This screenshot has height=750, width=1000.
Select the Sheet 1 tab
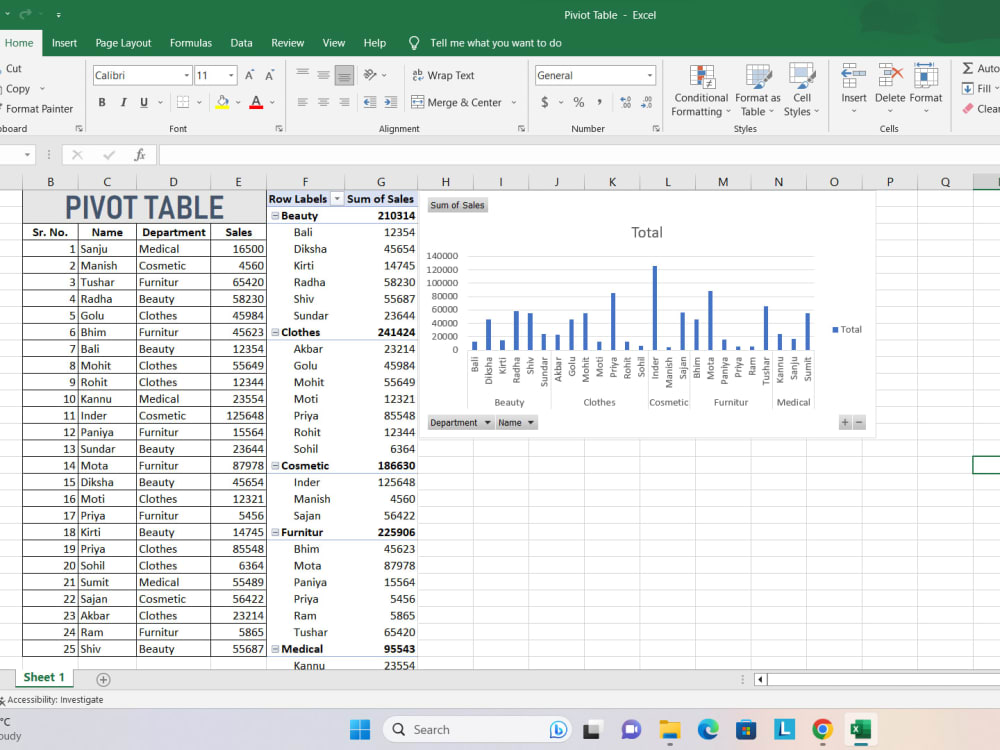coord(43,677)
